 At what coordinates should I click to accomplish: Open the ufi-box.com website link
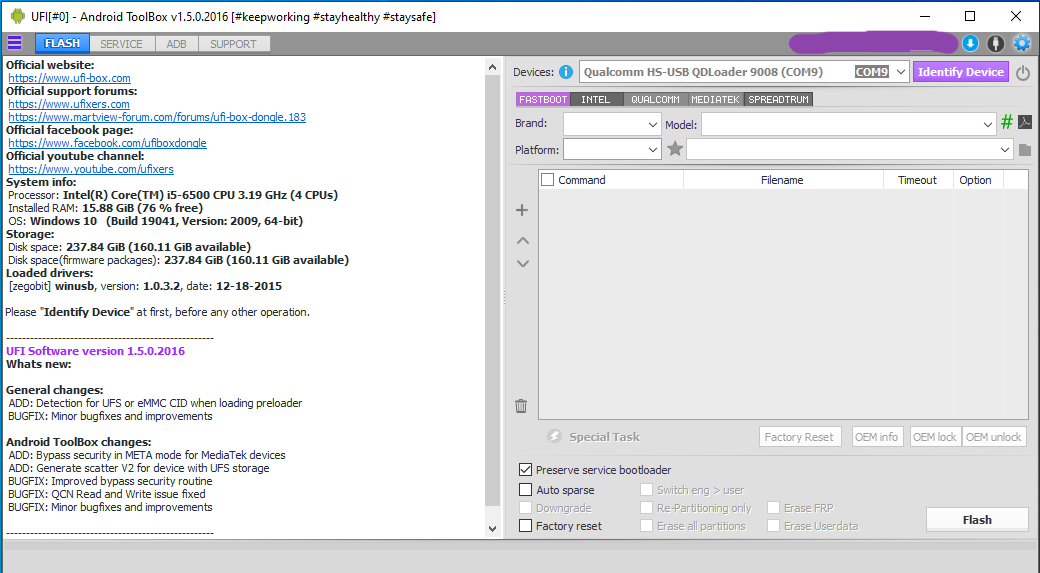click(70, 78)
